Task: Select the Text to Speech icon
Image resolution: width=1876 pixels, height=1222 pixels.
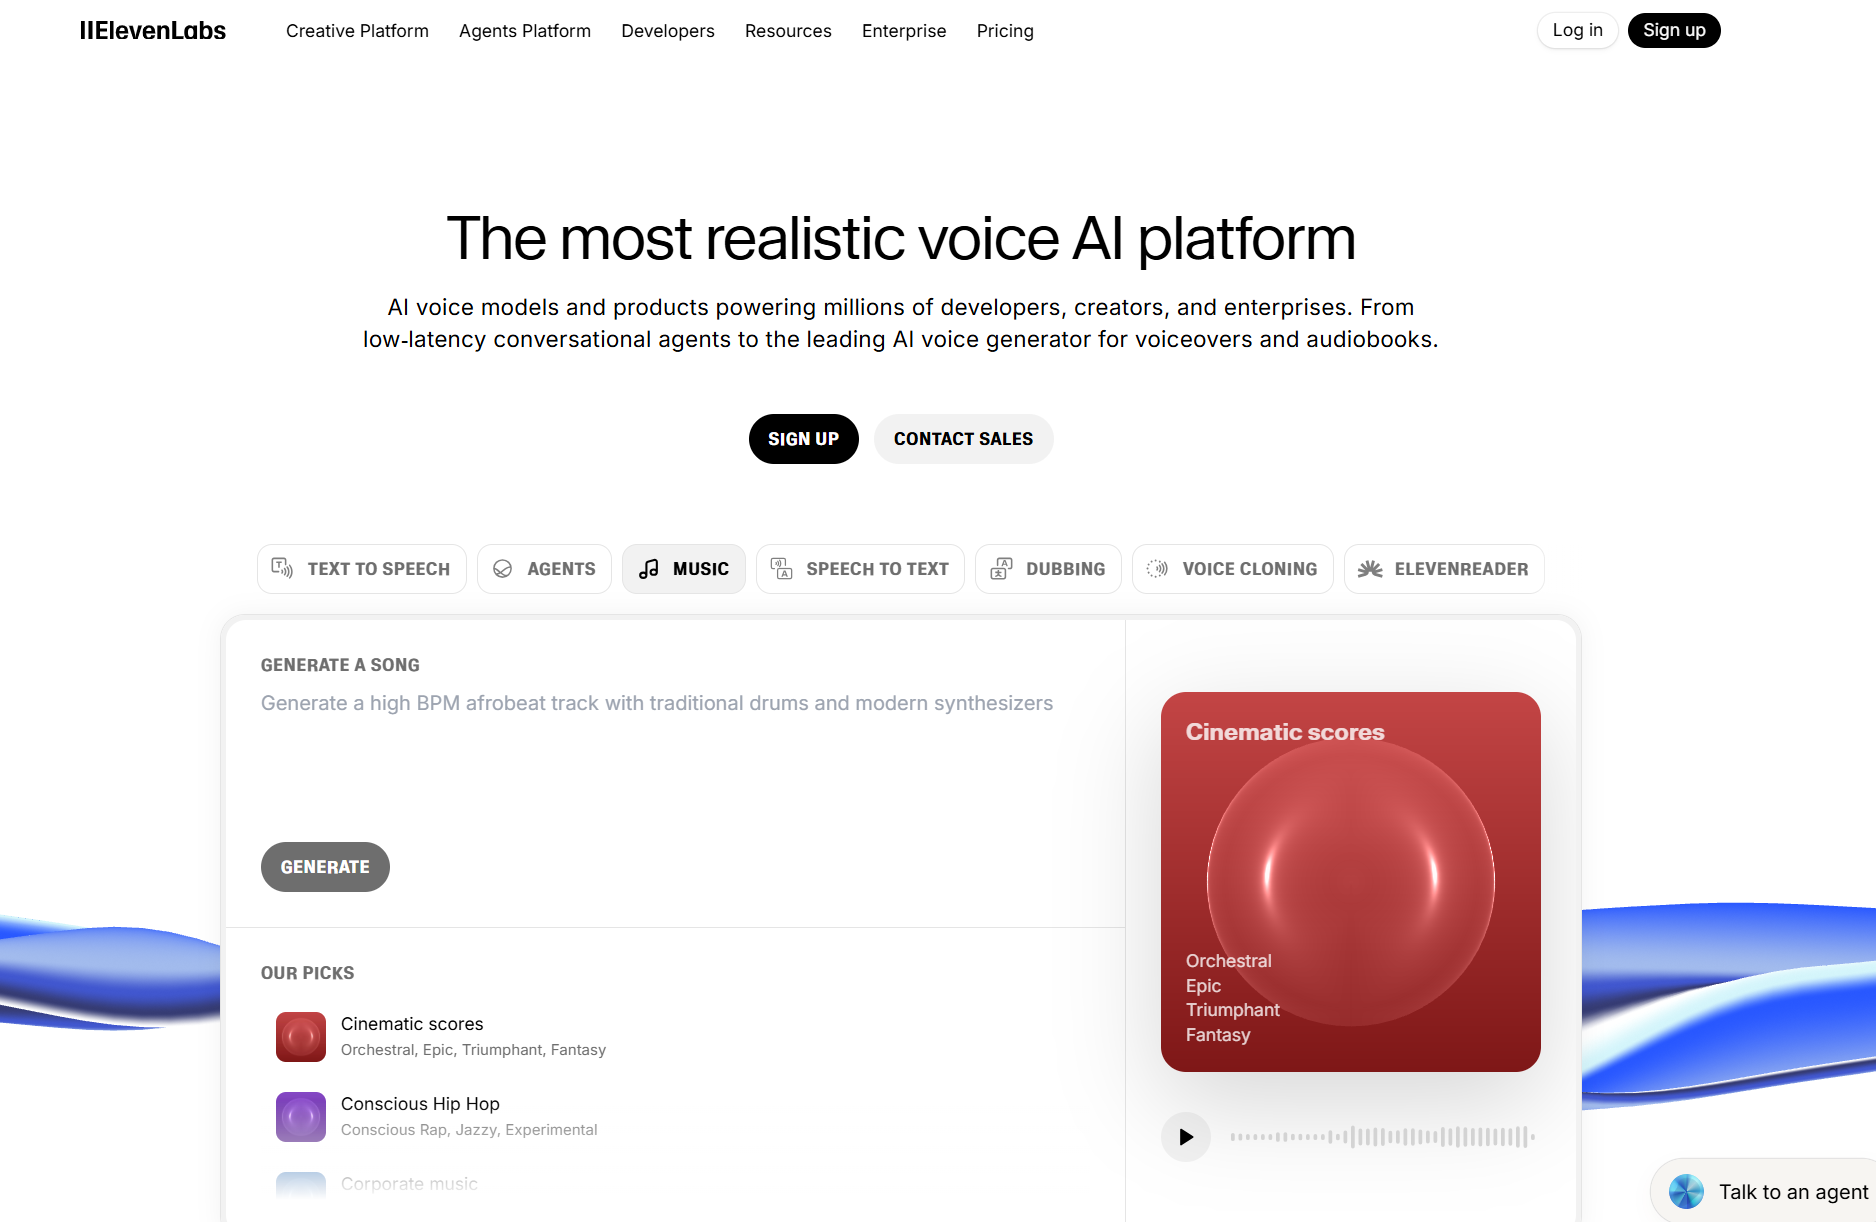Action: 282,568
